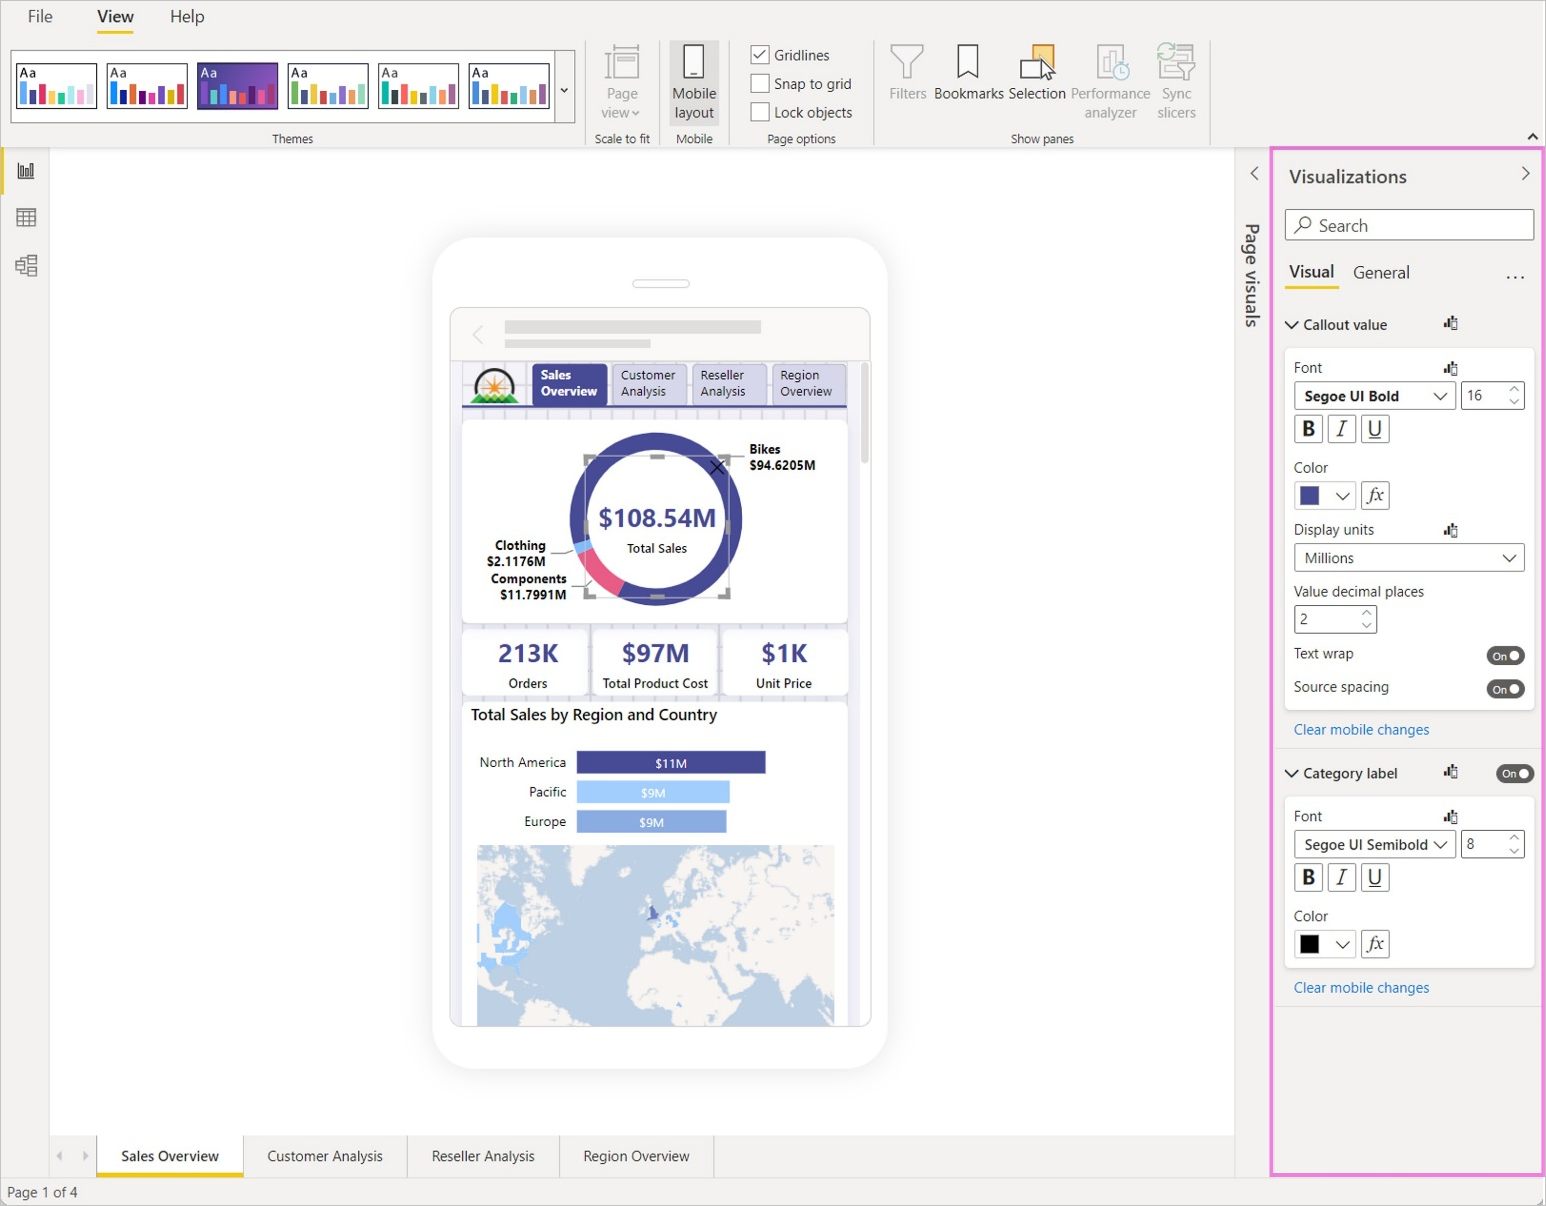Image resolution: width=1546 pixels, height=1206 pixels.
Task: Apply Underline to callout value font
Action: (1375, 429)
